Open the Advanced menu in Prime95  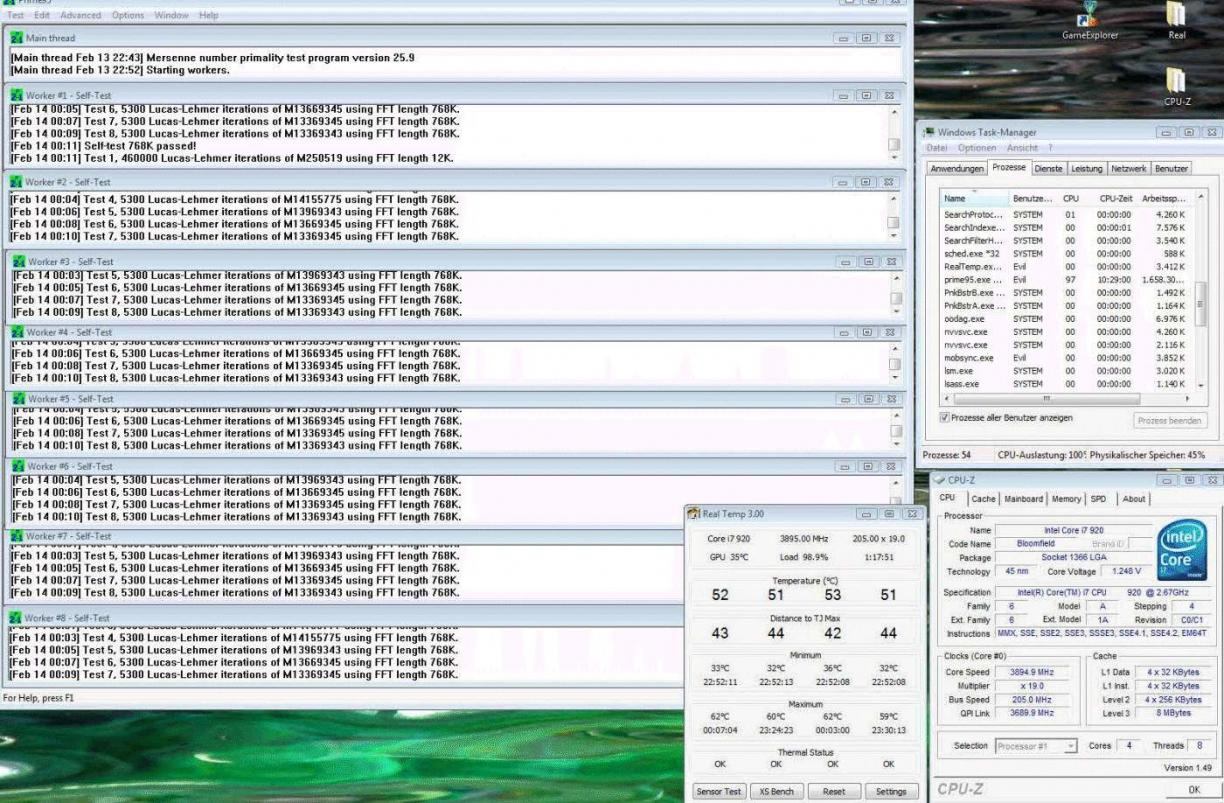pyautogui.click(x=81, y=16)
